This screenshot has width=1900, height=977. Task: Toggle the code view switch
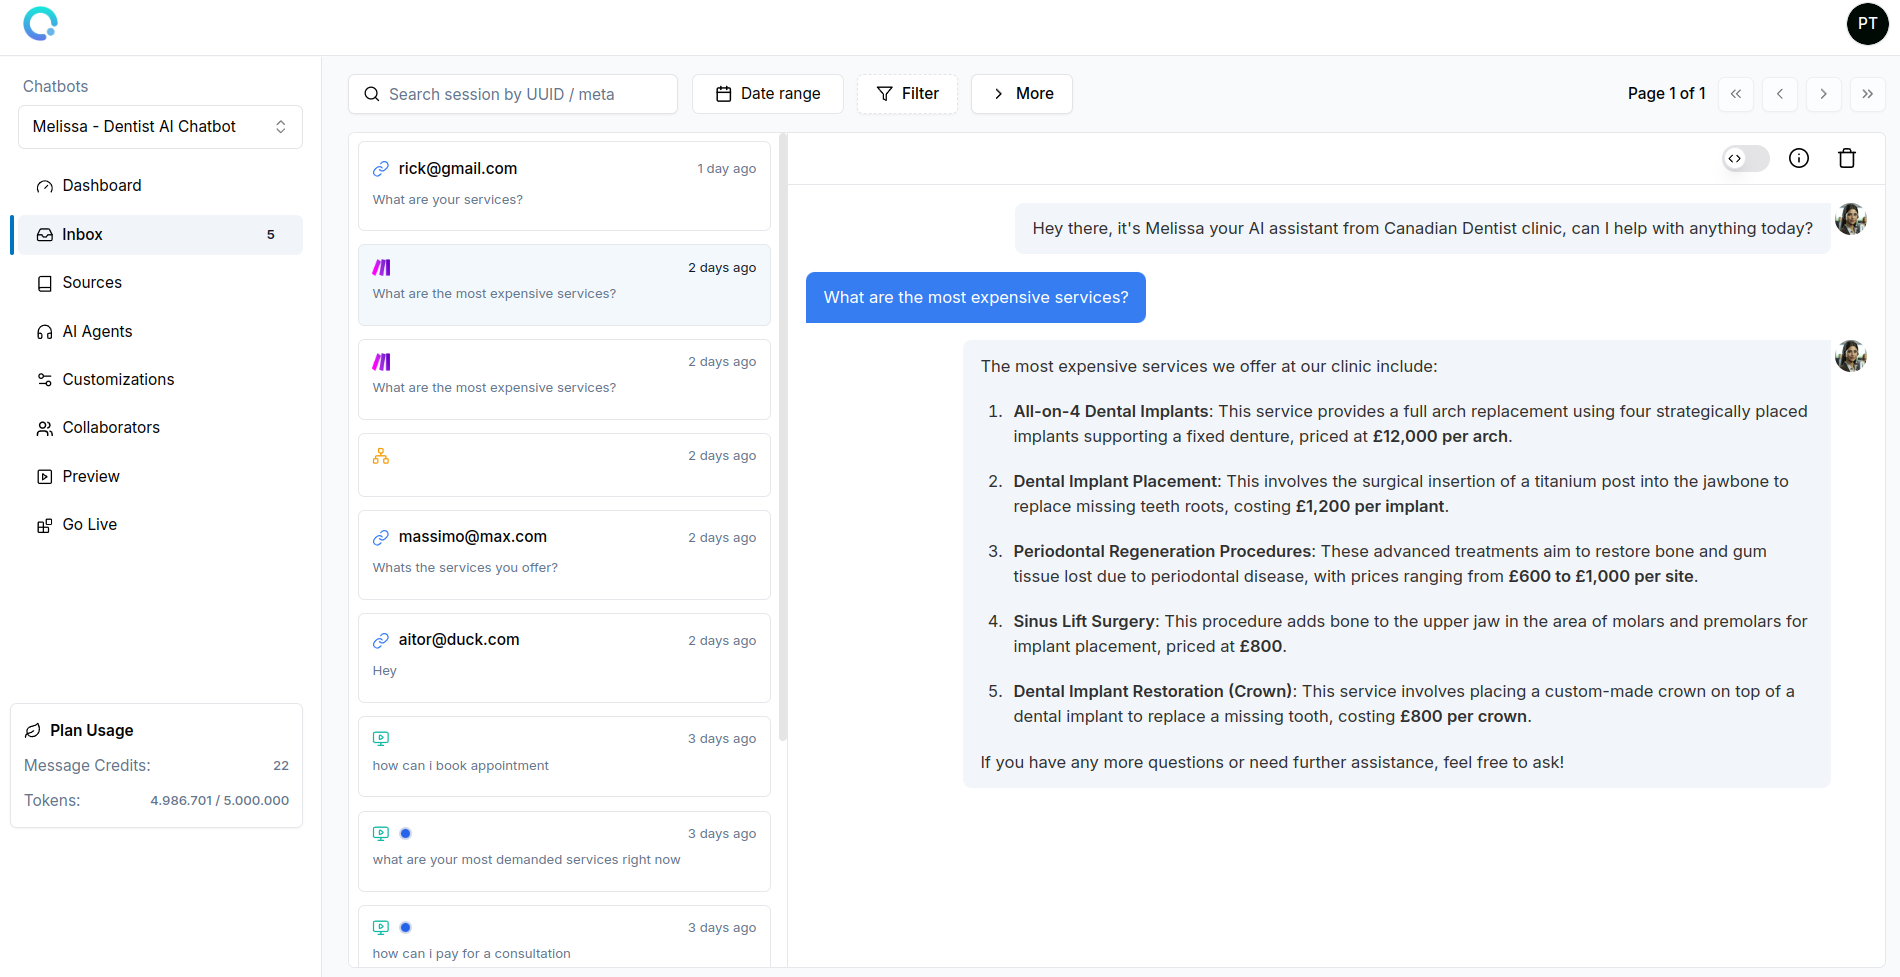[x=1745, y=158]
